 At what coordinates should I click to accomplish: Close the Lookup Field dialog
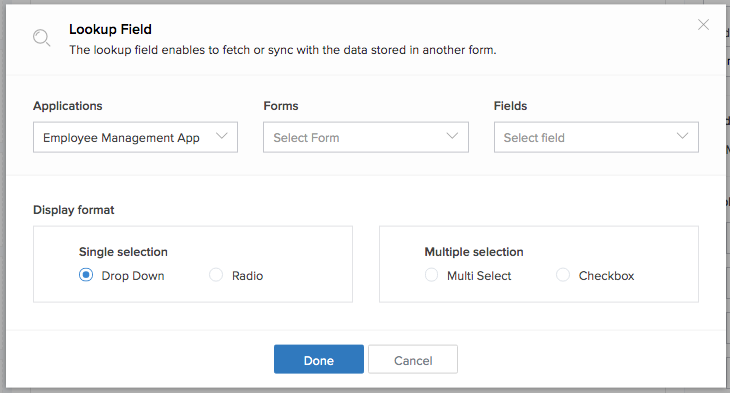tap(703, 25)
